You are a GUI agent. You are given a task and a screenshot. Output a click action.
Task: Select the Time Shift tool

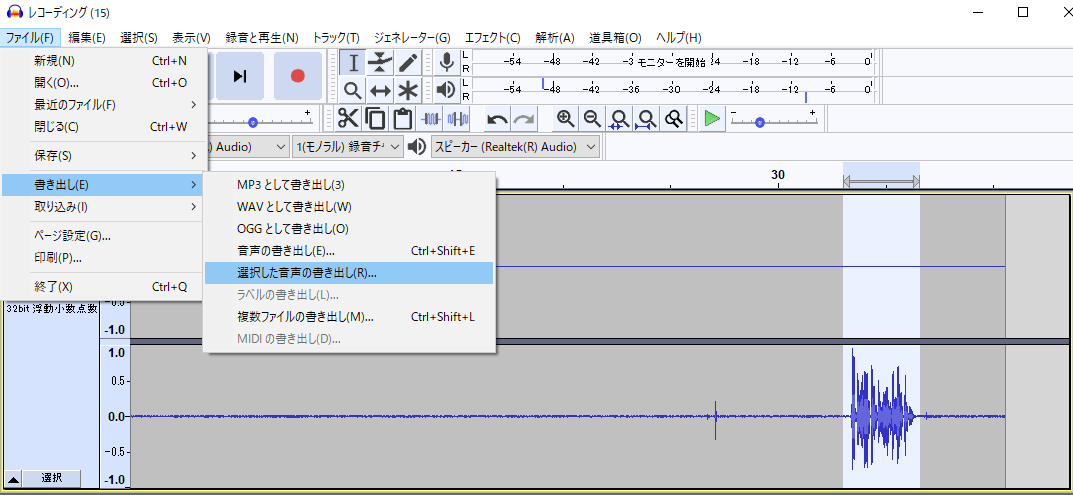click(x=380, y=90)
